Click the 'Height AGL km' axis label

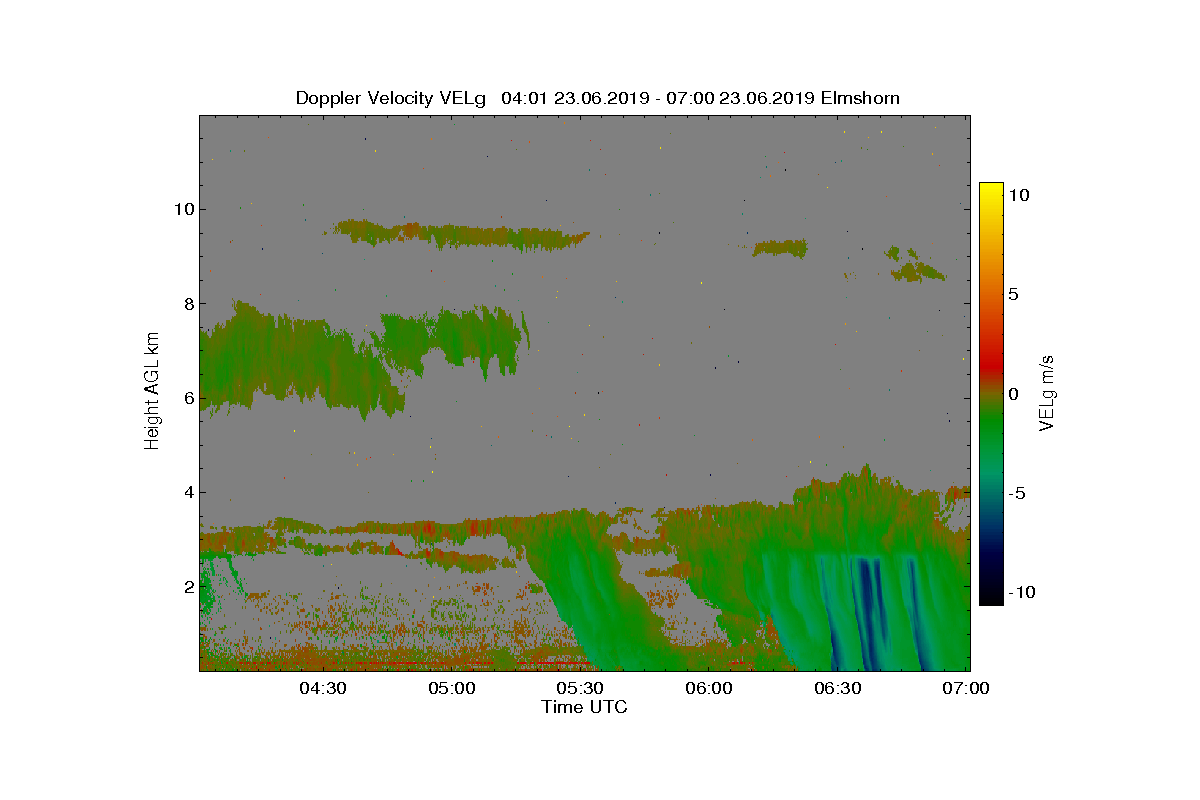[x=153, y=391]
